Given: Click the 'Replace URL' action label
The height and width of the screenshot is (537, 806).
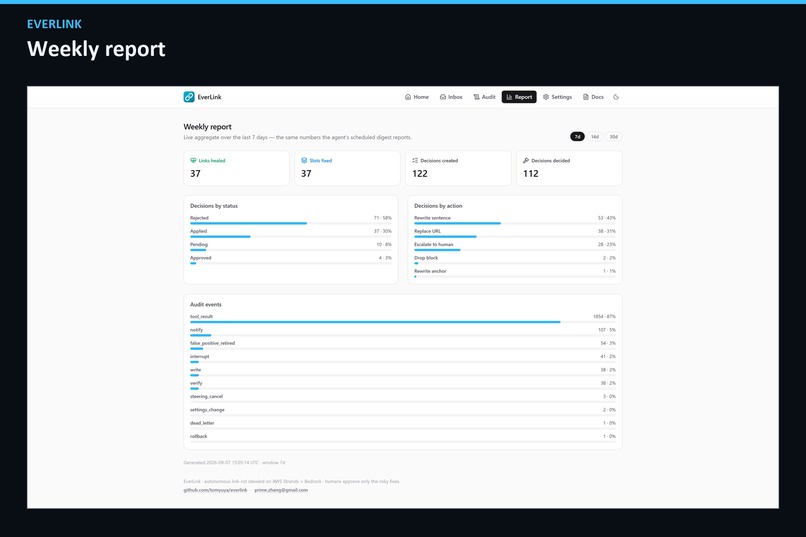Looking at the screenshot, I should tap(428, 231).
